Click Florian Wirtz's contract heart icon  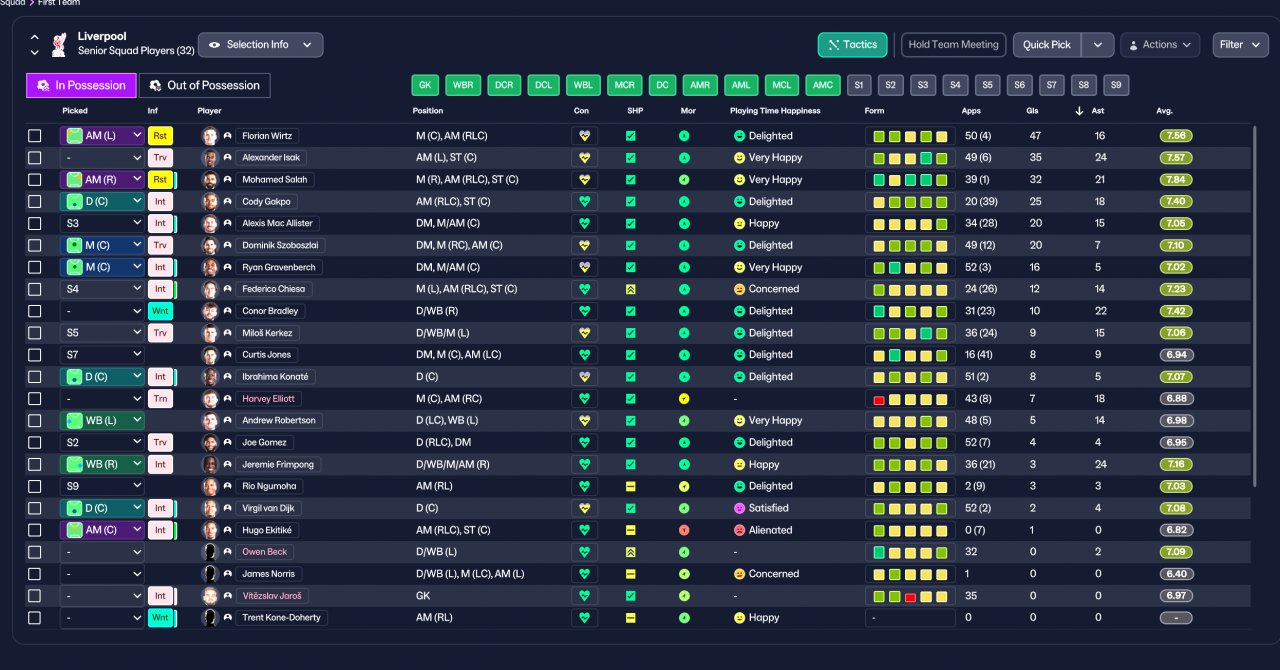585,136
